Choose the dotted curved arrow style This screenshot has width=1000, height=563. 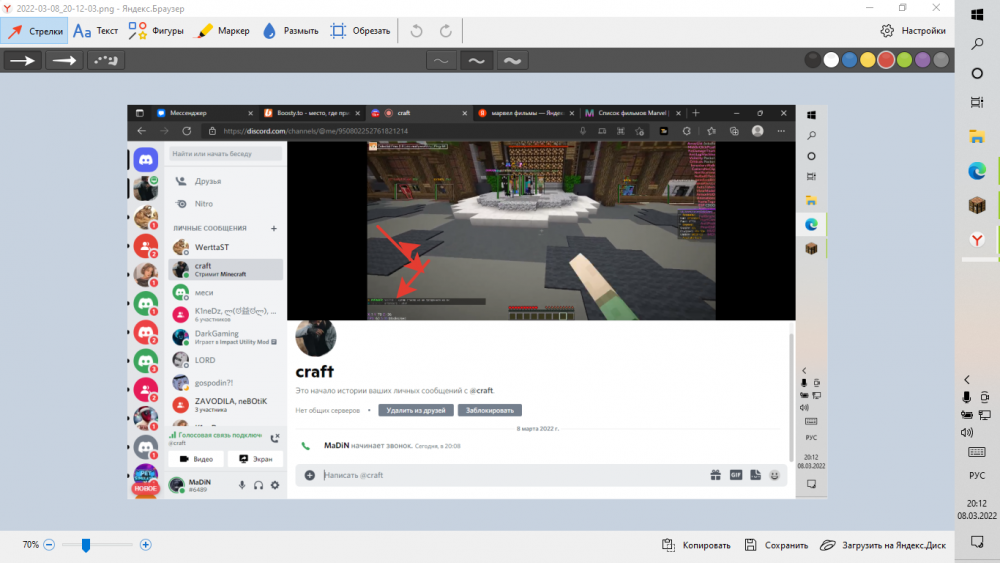106,61
